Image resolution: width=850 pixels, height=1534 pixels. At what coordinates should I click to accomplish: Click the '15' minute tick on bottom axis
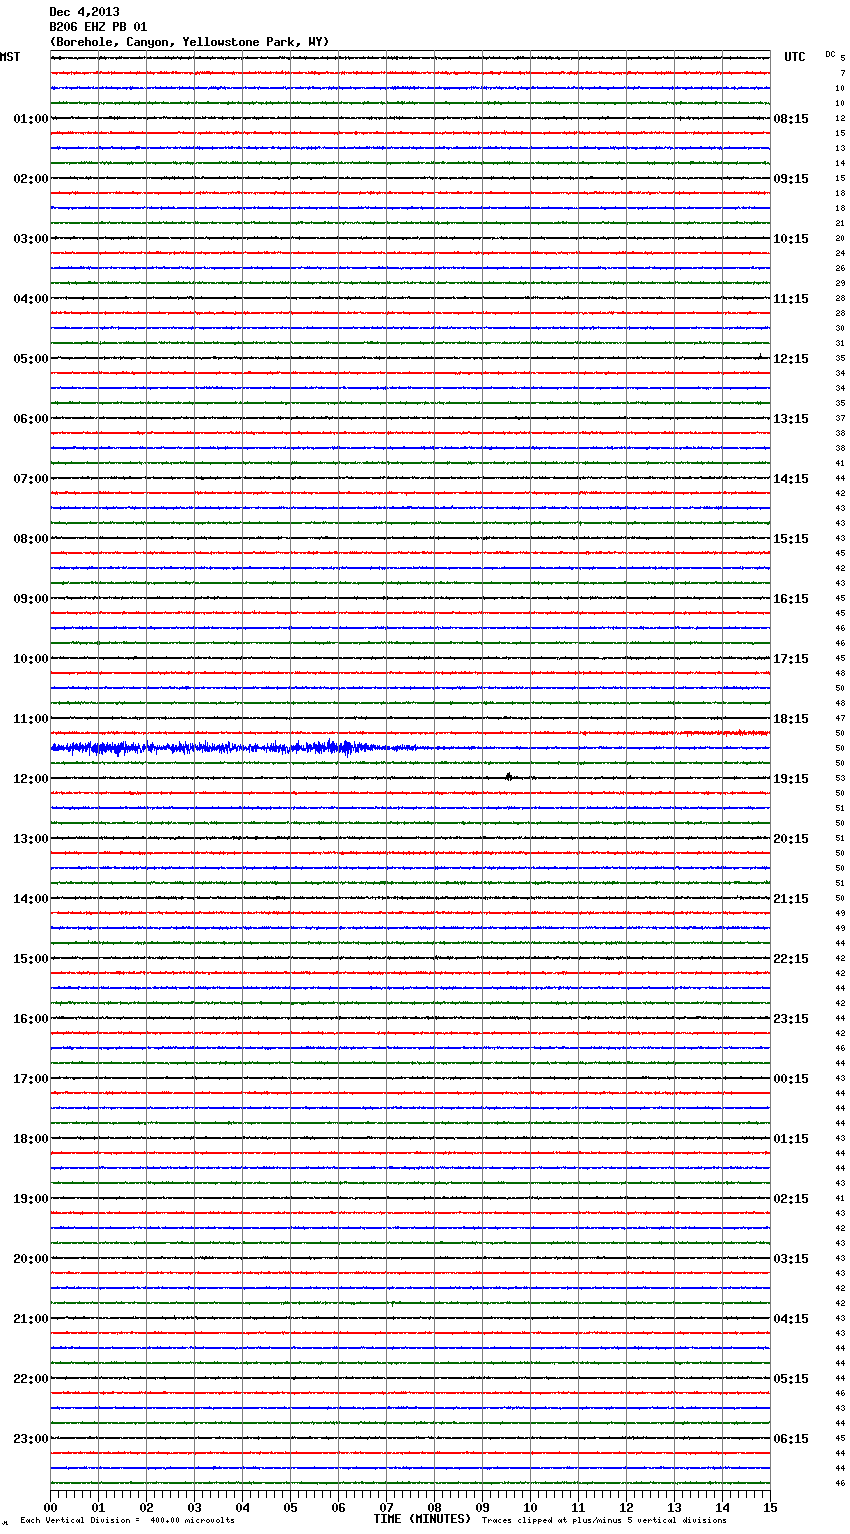click(770, 1507)
